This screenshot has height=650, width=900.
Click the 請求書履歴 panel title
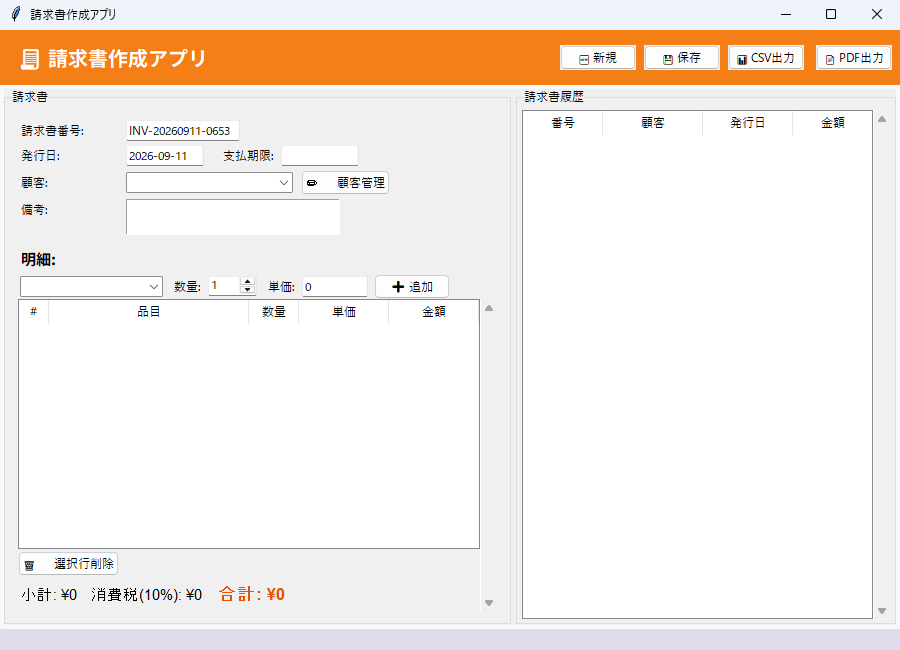(554, 97)
